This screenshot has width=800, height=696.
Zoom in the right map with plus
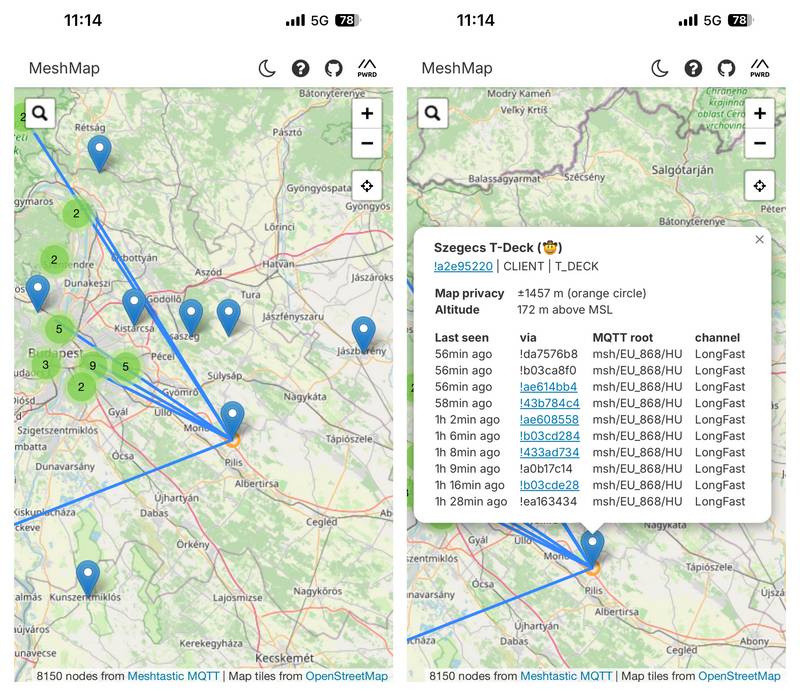point(760,113)
